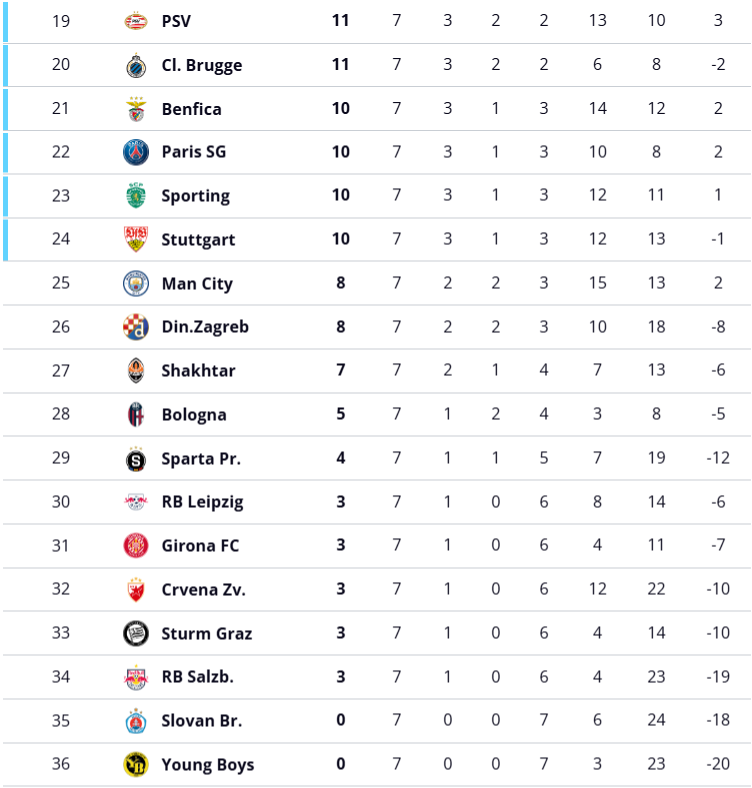Click the Club Brugge crest icon

[x=135, y=65]
